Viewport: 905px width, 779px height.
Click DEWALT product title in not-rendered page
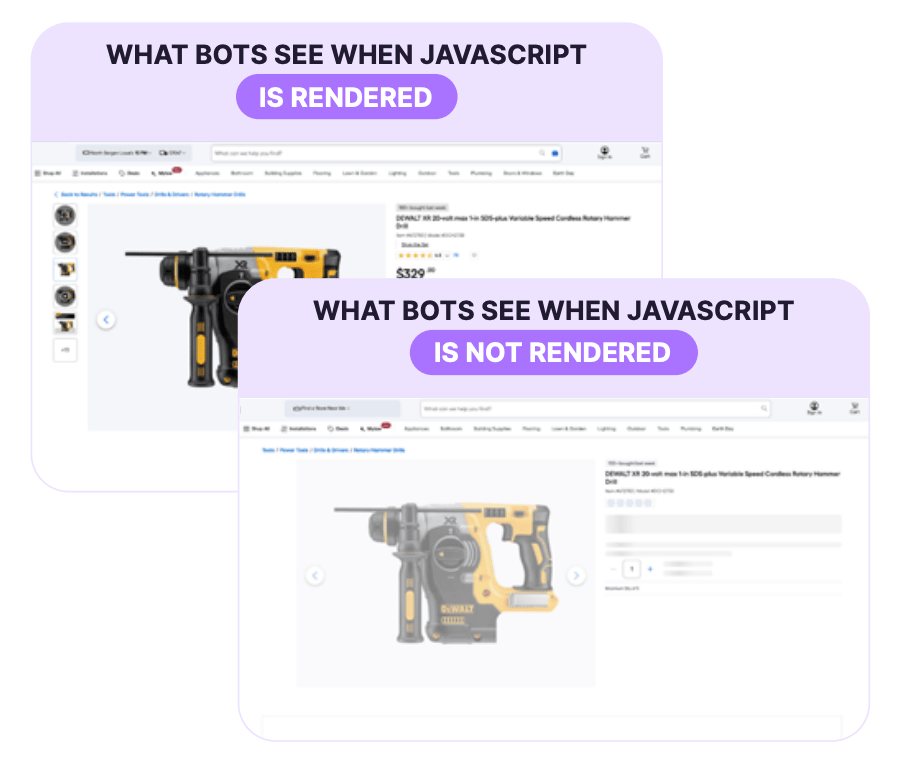pos(722,477)
